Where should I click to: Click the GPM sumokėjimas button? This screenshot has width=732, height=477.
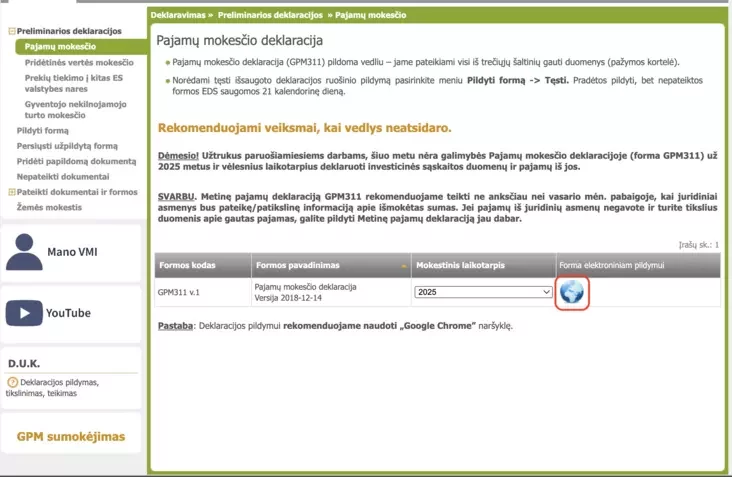click(x=71, y=437)
